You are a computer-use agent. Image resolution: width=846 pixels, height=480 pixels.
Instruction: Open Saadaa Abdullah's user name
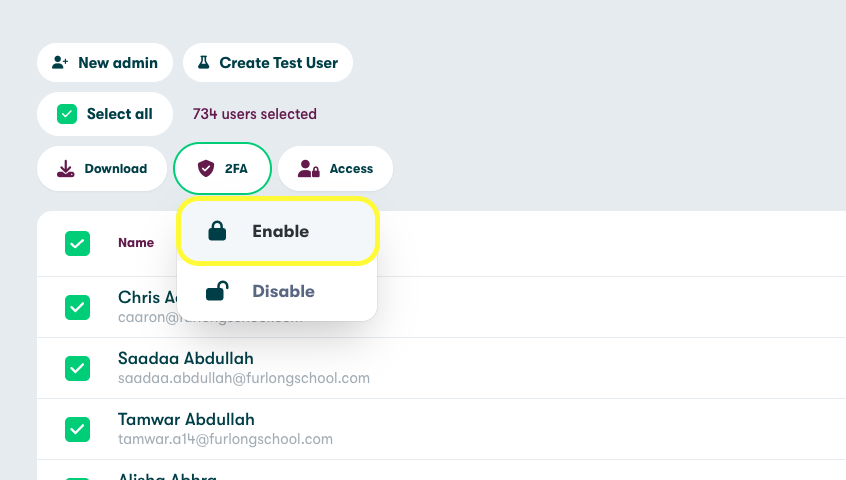pyautogui.click(x=185, y=358)
